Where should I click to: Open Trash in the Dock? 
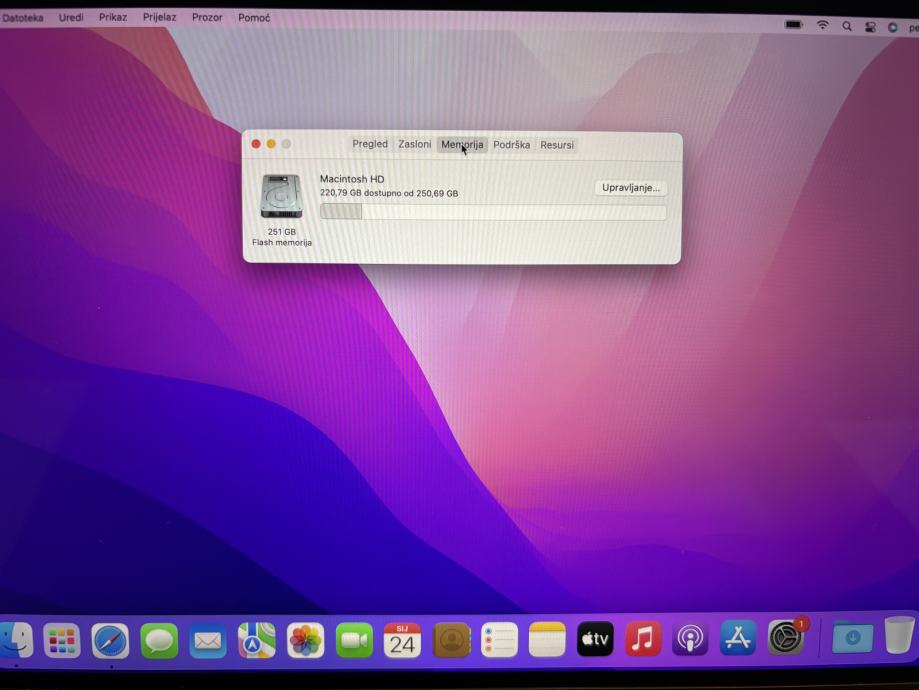click(x=899, y=634)
